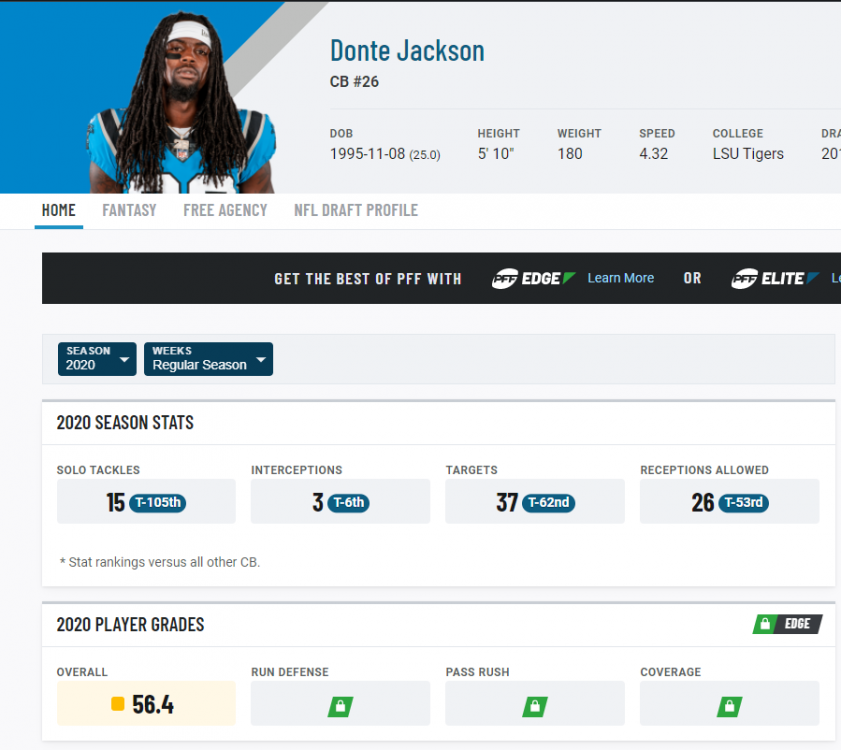Click the LSU Tigers college value

click(x=748, y=154)
